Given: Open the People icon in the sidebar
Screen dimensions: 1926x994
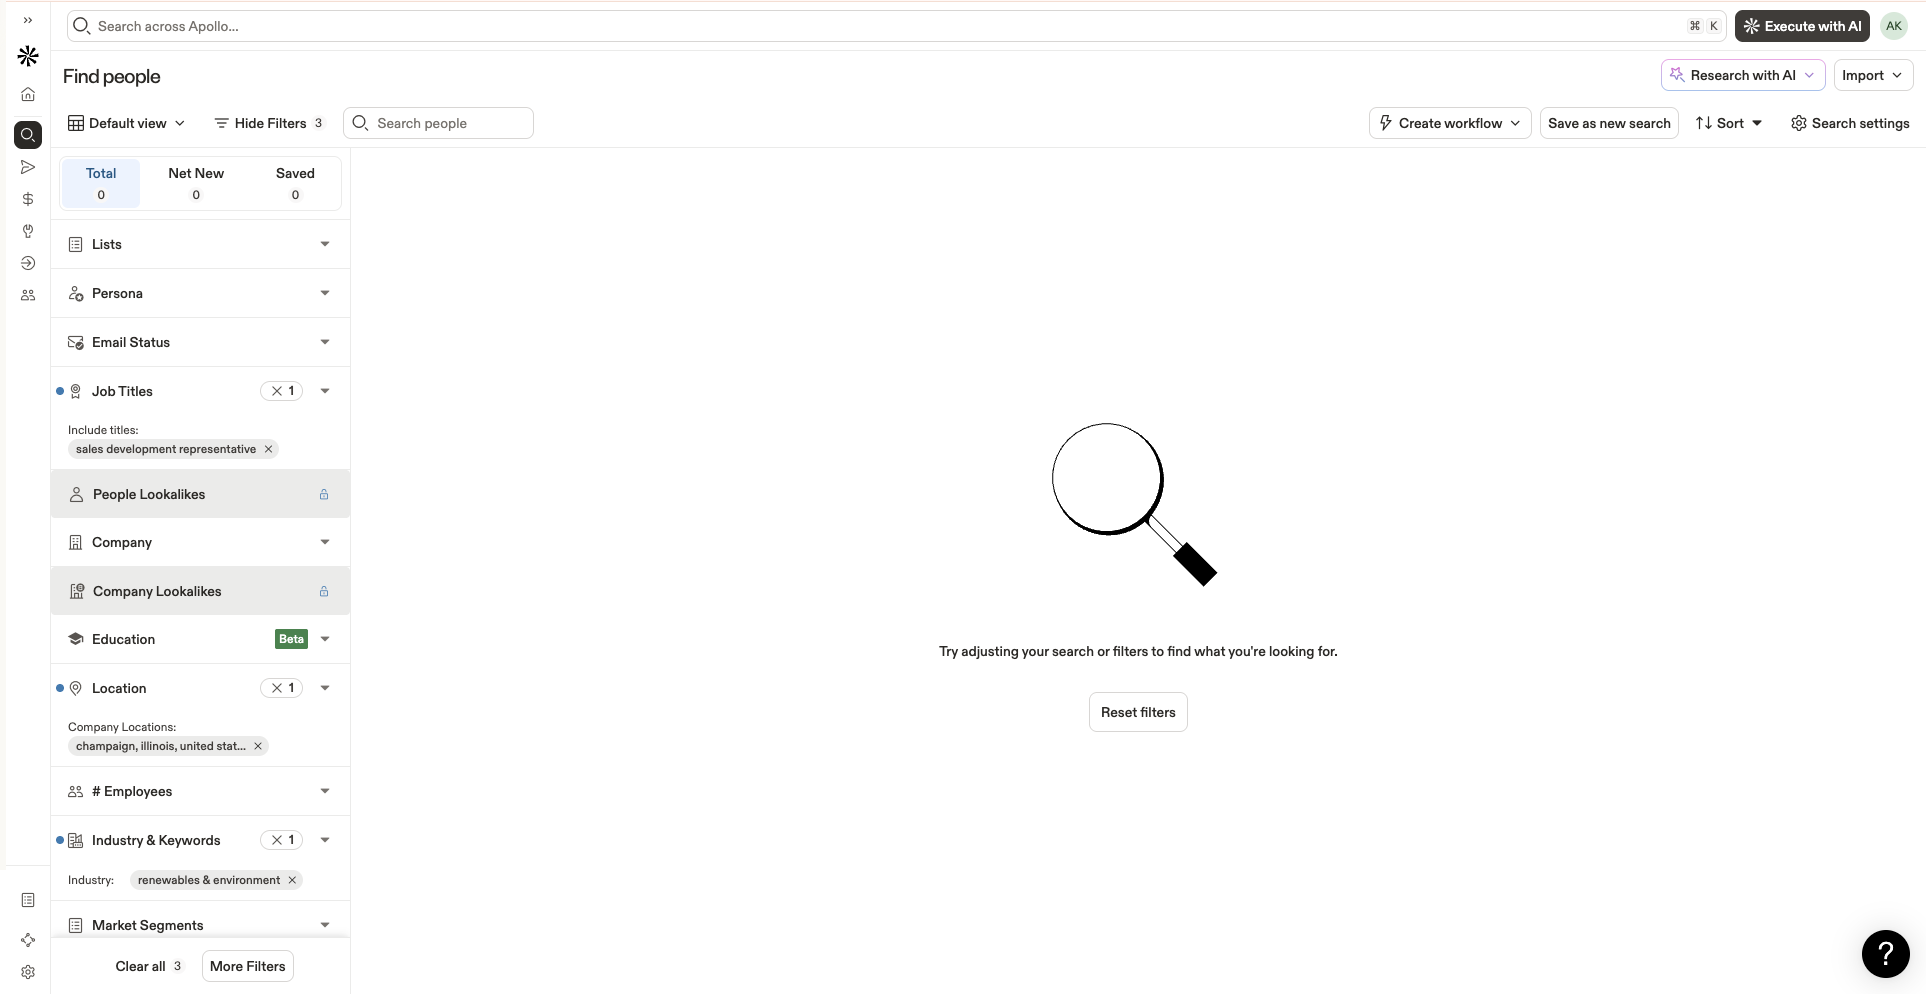Looking at the screenshot, I should coord(28,294).
